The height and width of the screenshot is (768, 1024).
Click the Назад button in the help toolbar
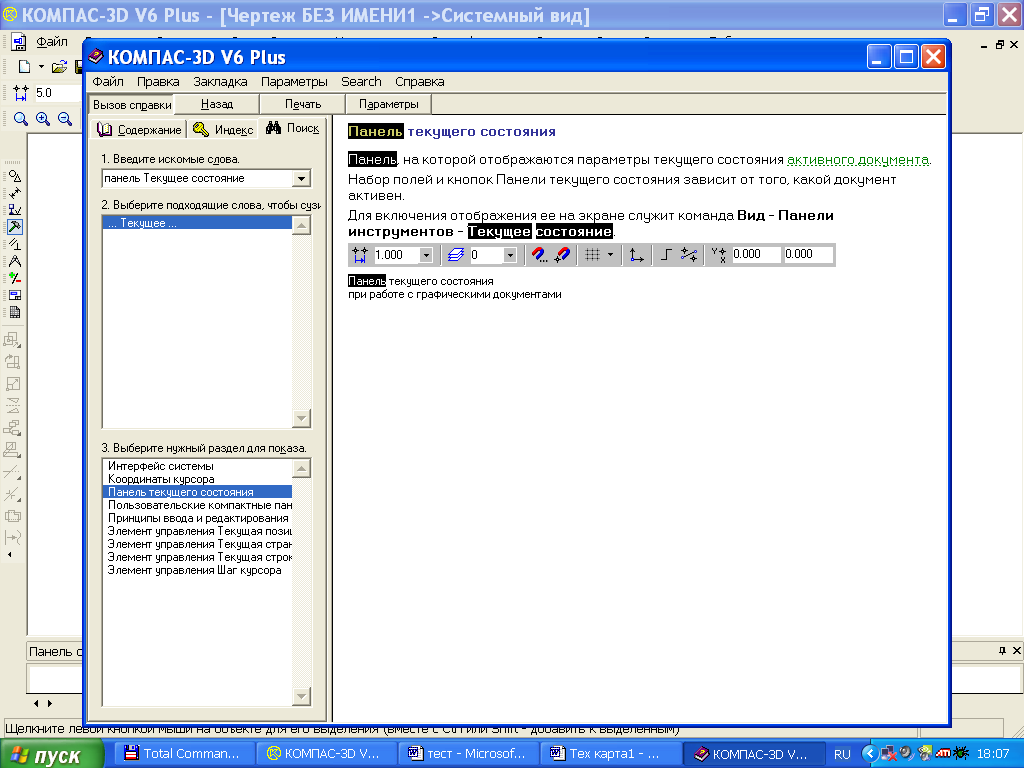tap(217, 104)
